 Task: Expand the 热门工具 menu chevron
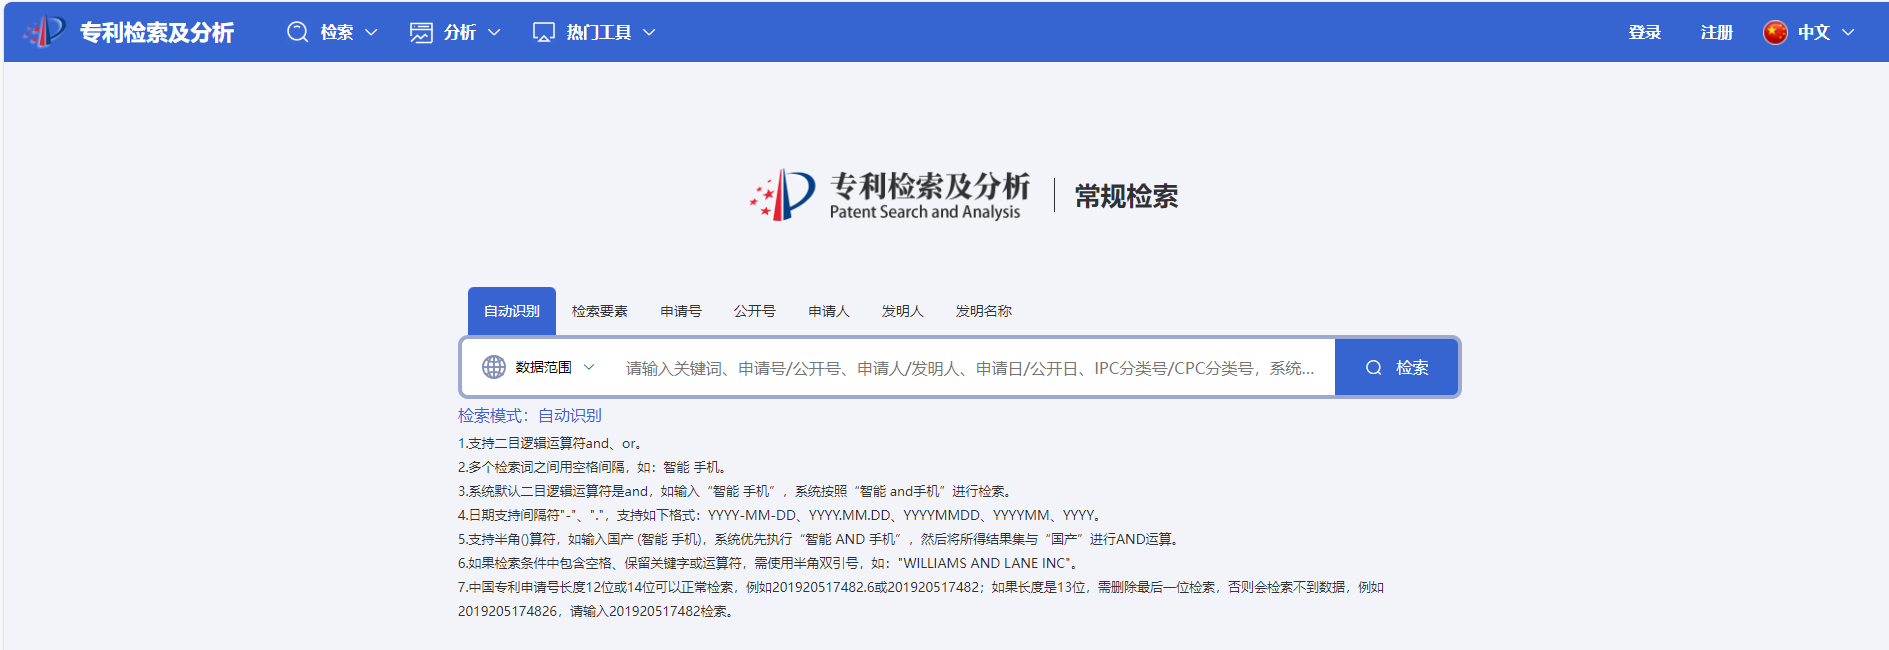coord(649,32)
